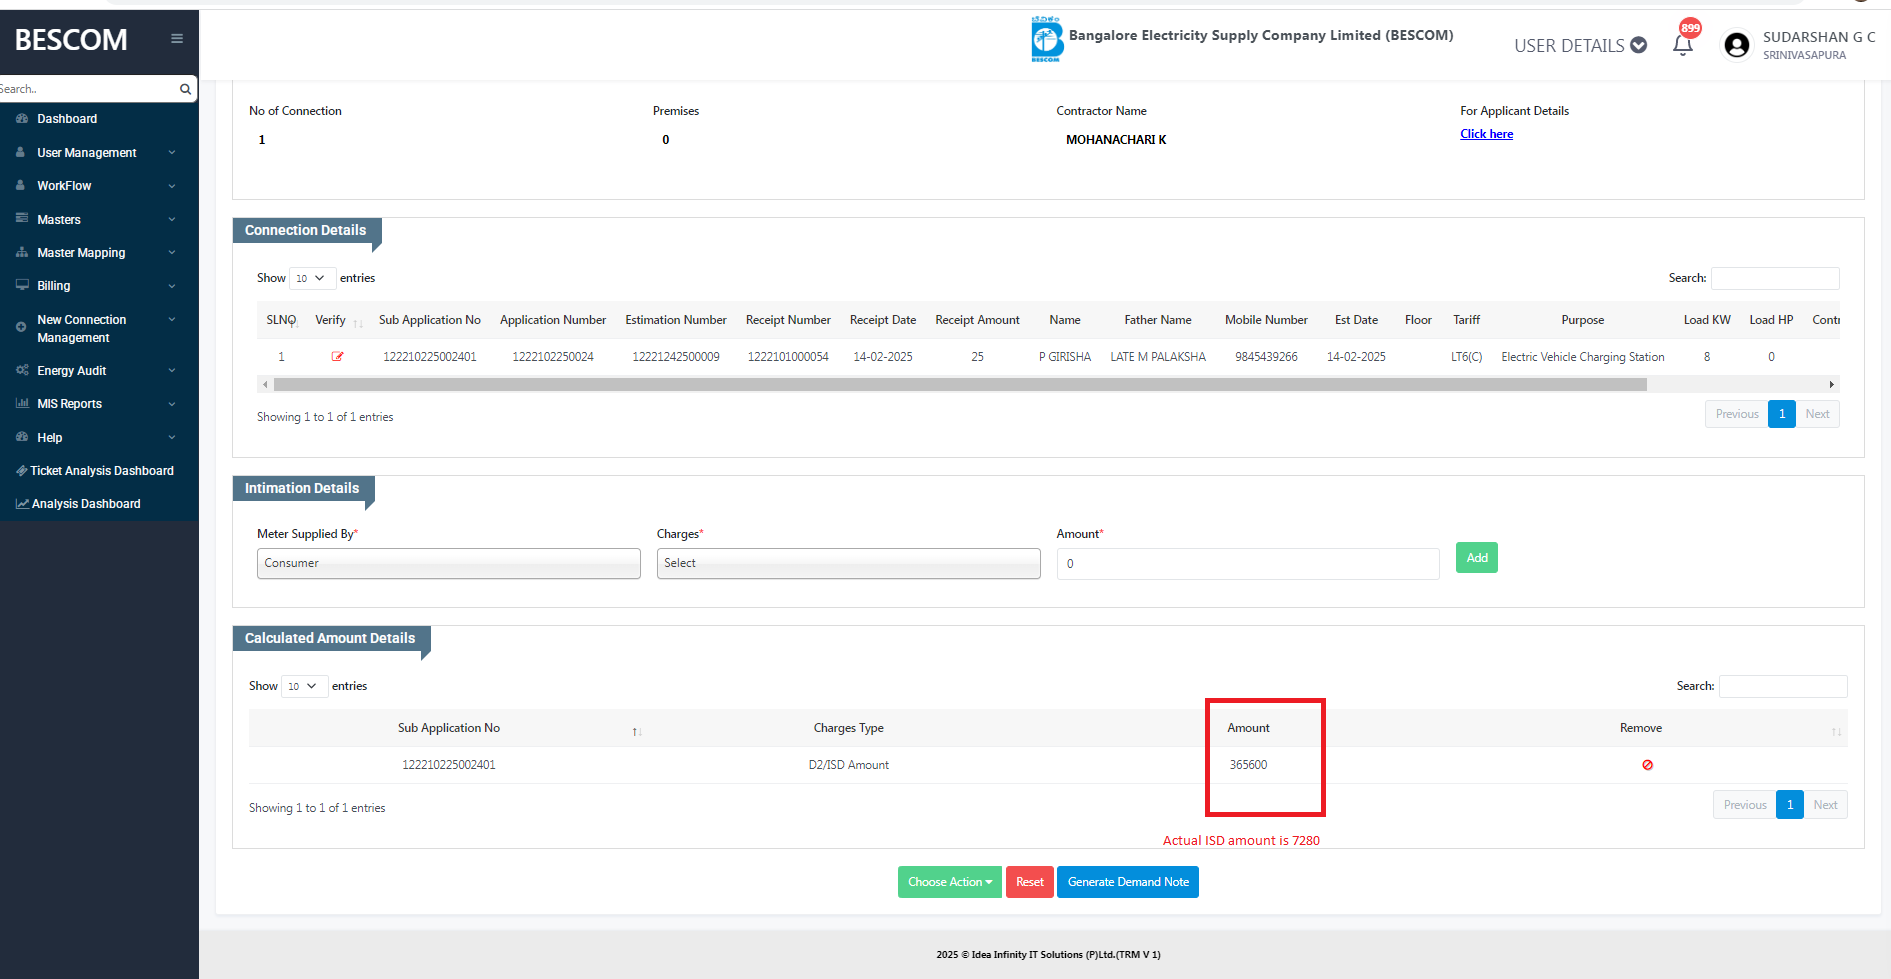
Task: Expand the USER DETAILS dropdown
Action: tap(1580, 45)
